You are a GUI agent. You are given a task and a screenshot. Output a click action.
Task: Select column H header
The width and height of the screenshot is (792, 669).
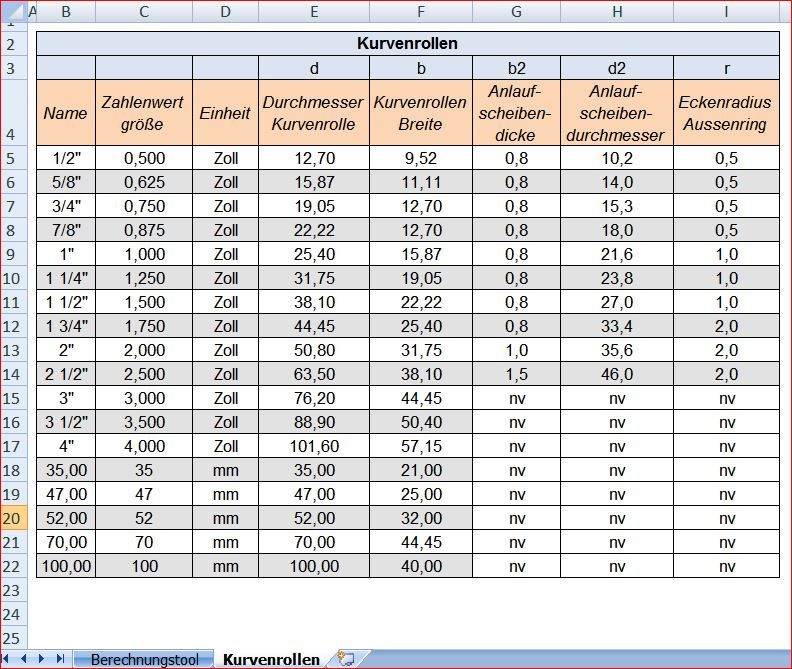tap(616, 12)
